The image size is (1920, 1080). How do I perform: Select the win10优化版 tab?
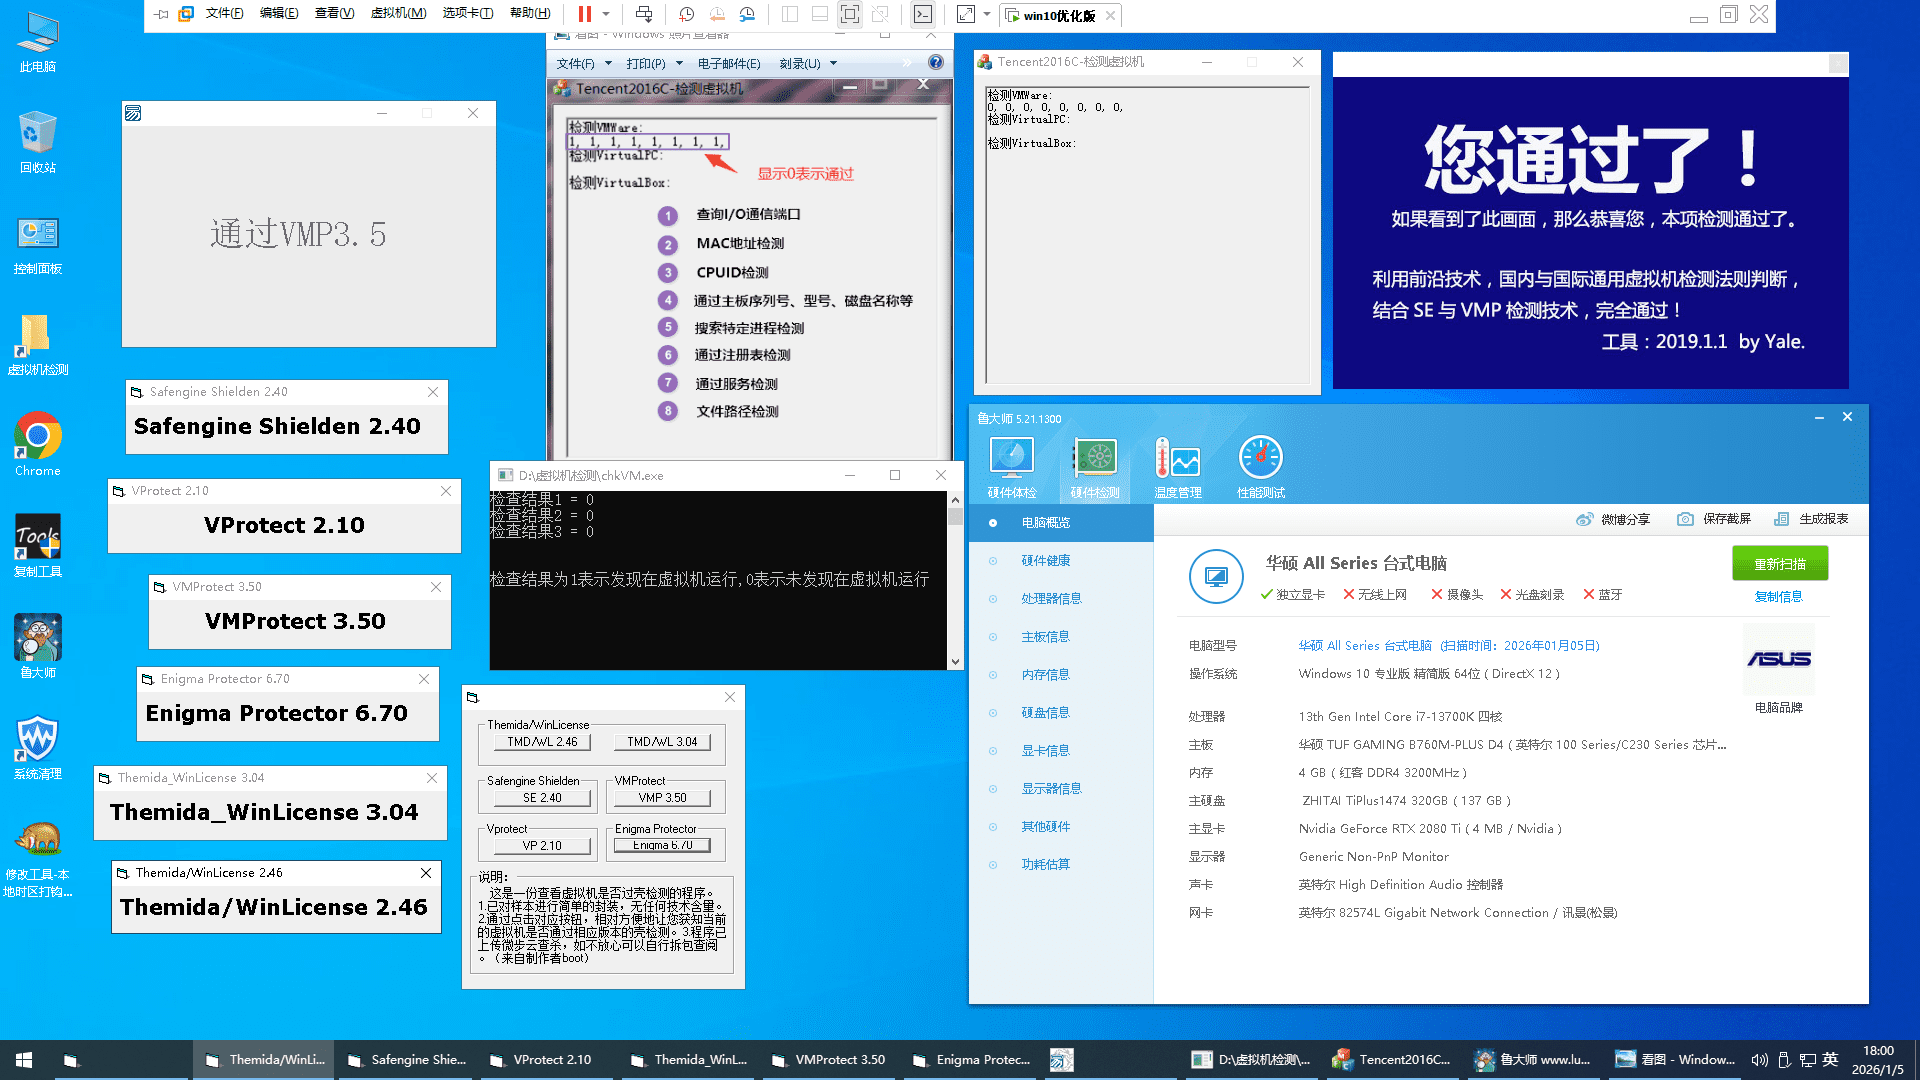click(1056, 15)
